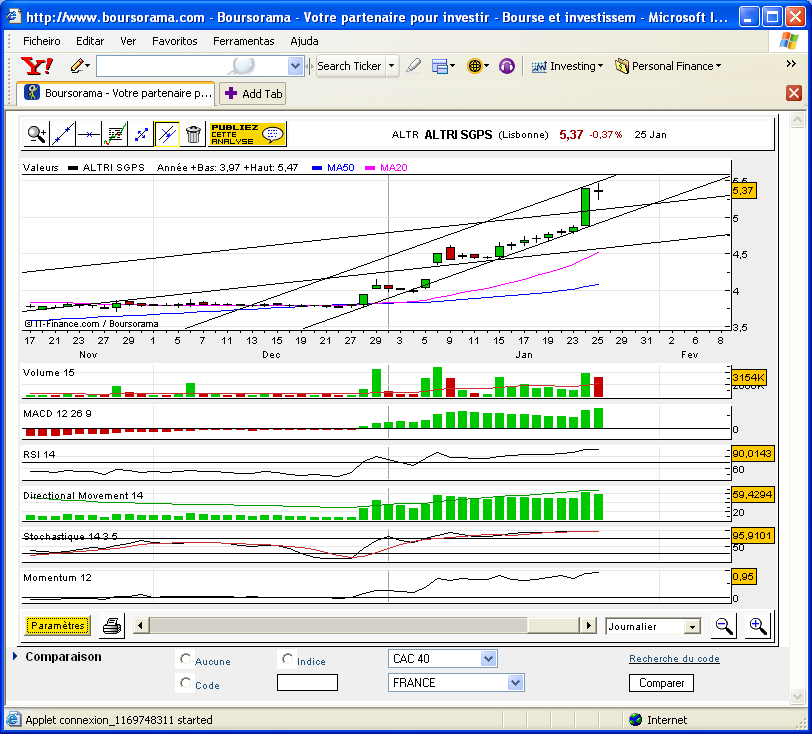Expand the Comparaison section arrow
This screenshot has width=812, height=734.
click(14, 656)
